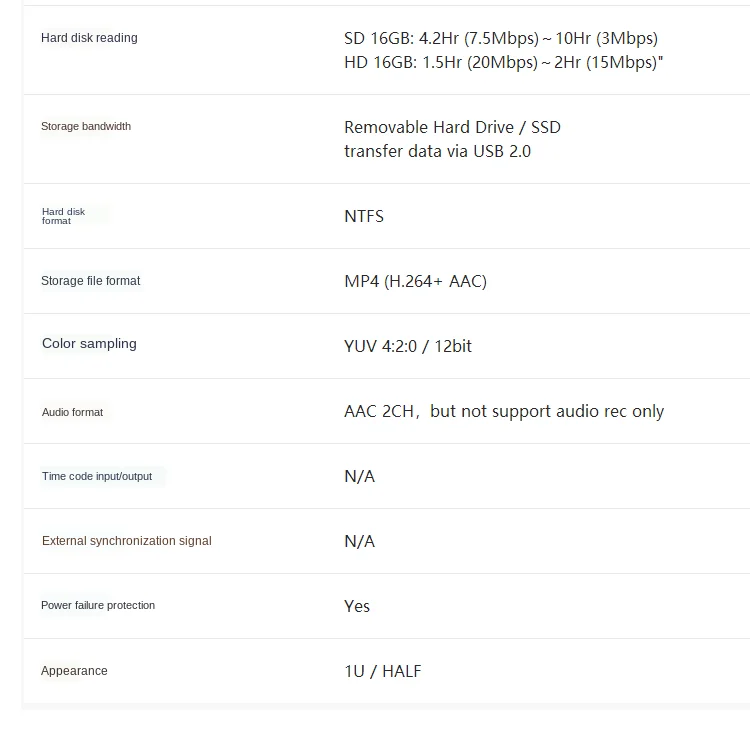Click the "Power failure protection" label
The height and width of the screenshot is (734, 750).
(x=98, y=605)
